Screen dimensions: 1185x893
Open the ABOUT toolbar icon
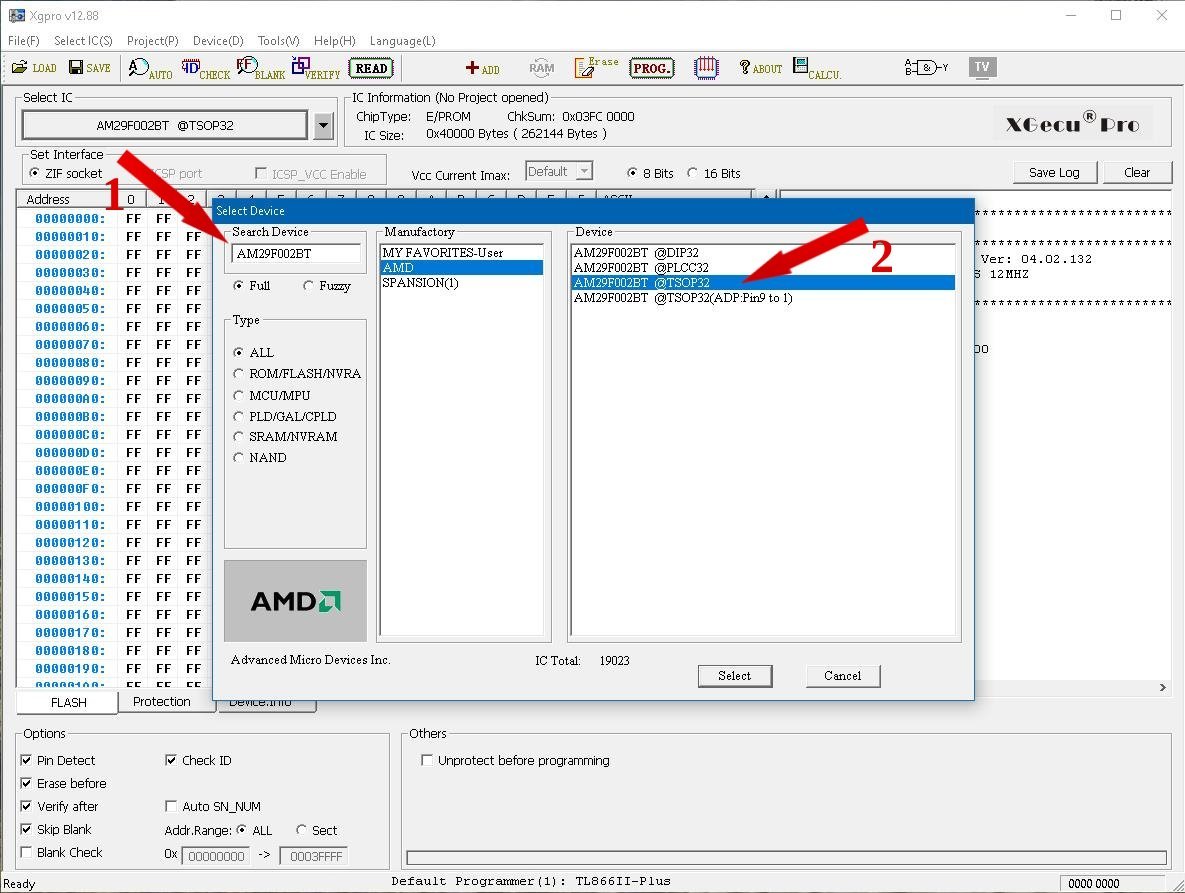tap(760, 68)
